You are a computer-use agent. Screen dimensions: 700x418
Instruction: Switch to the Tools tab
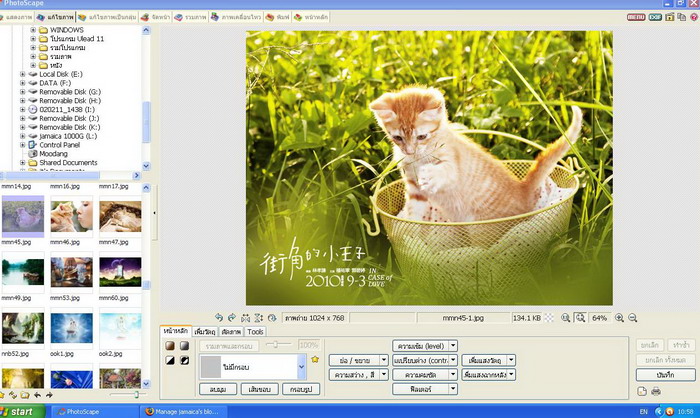pyautogui.click(x=255, y=331)
